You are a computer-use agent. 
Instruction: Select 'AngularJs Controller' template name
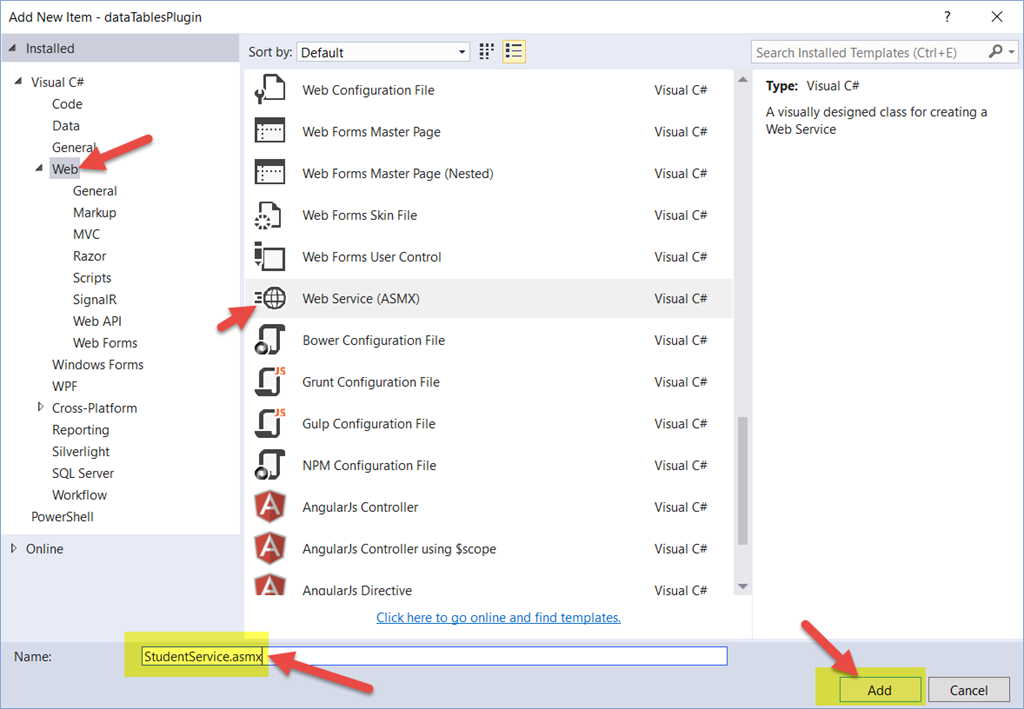tap(360, 507)
